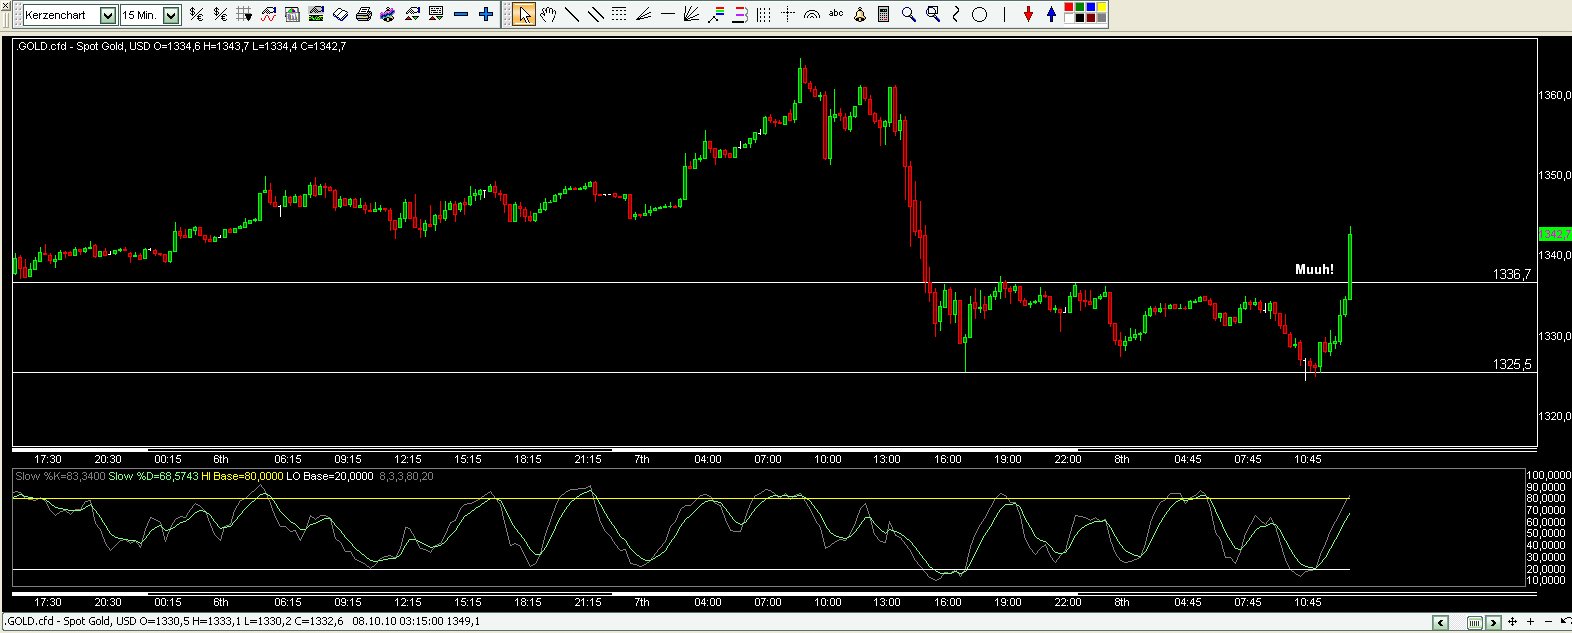Place a red down arrow marker
1572x633 pixels.
(x=1028, y=14)
